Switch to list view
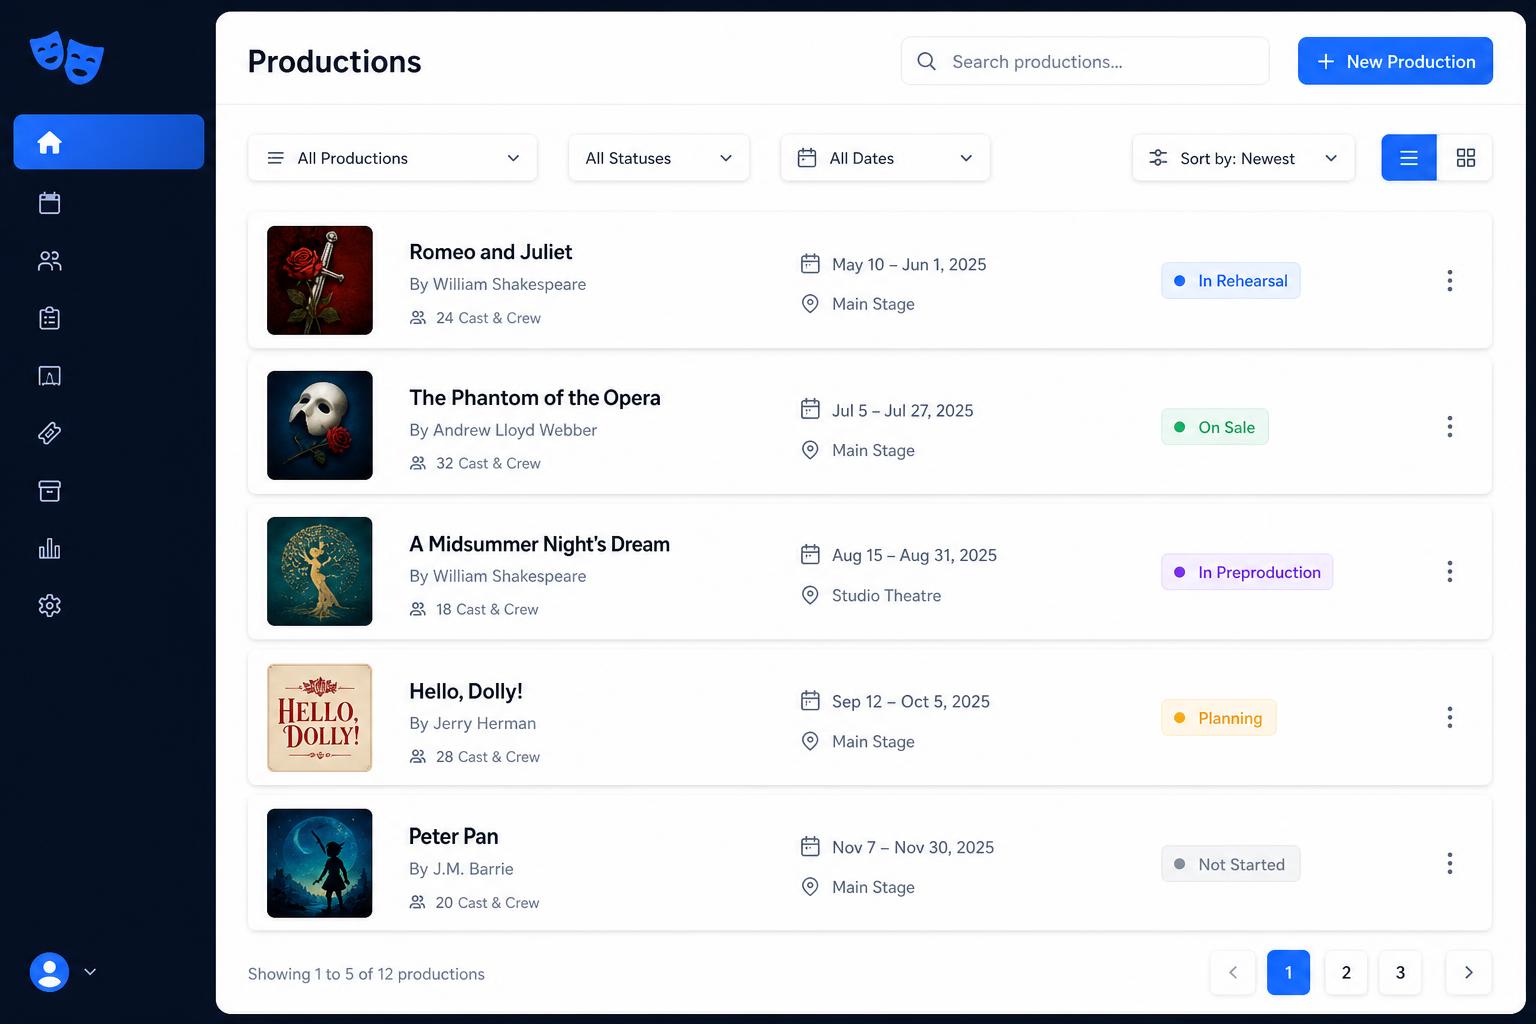The width and height of the screenshot is (1536, 1024). (x=1409, y=158)
